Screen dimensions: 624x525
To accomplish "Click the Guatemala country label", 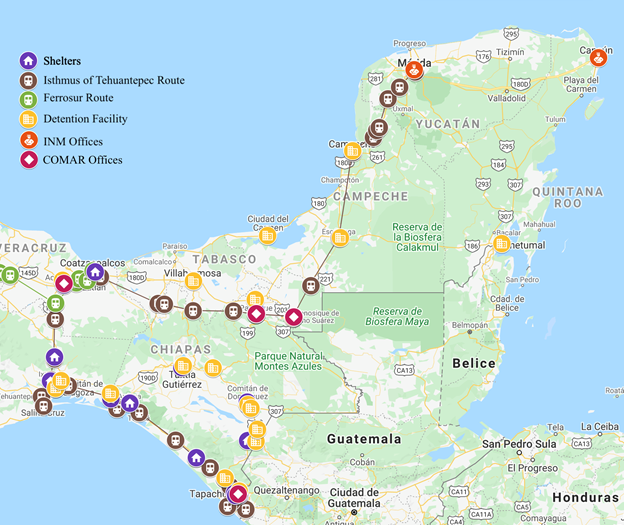I will 364,439.
